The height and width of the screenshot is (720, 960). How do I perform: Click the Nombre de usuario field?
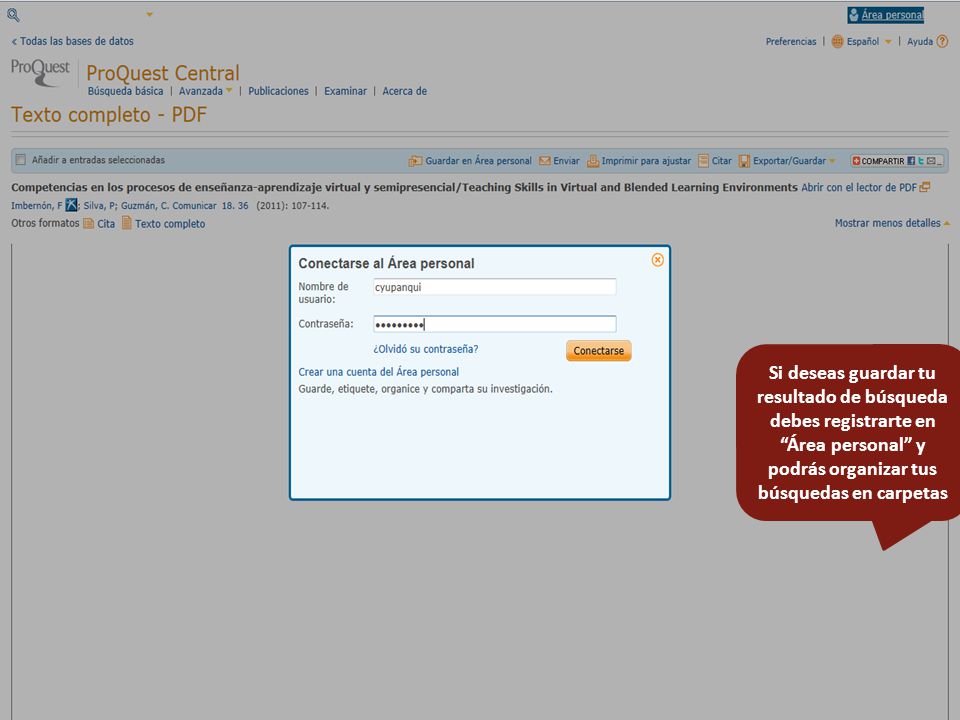495,287
